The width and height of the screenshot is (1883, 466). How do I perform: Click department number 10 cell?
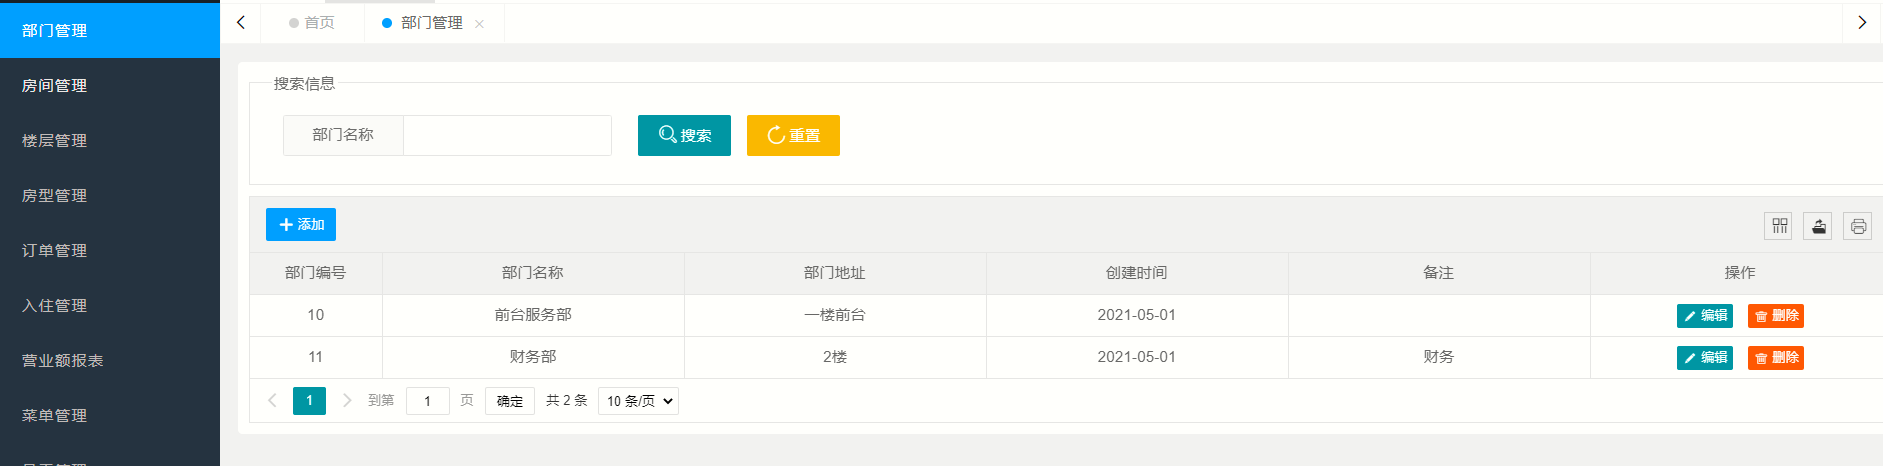pos(316,315)
